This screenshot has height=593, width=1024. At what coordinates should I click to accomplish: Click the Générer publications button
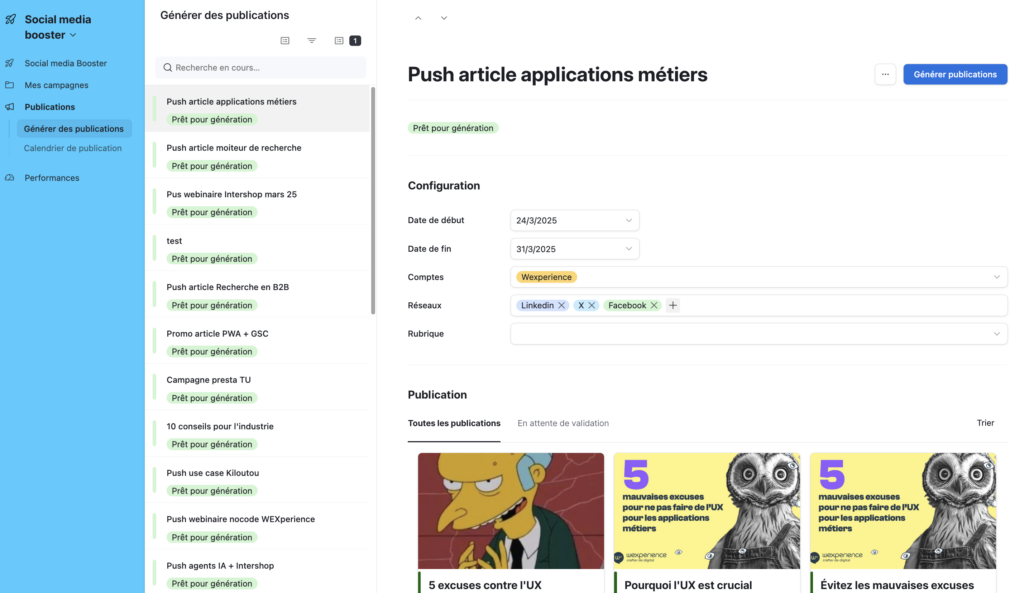tap(955, 74)
